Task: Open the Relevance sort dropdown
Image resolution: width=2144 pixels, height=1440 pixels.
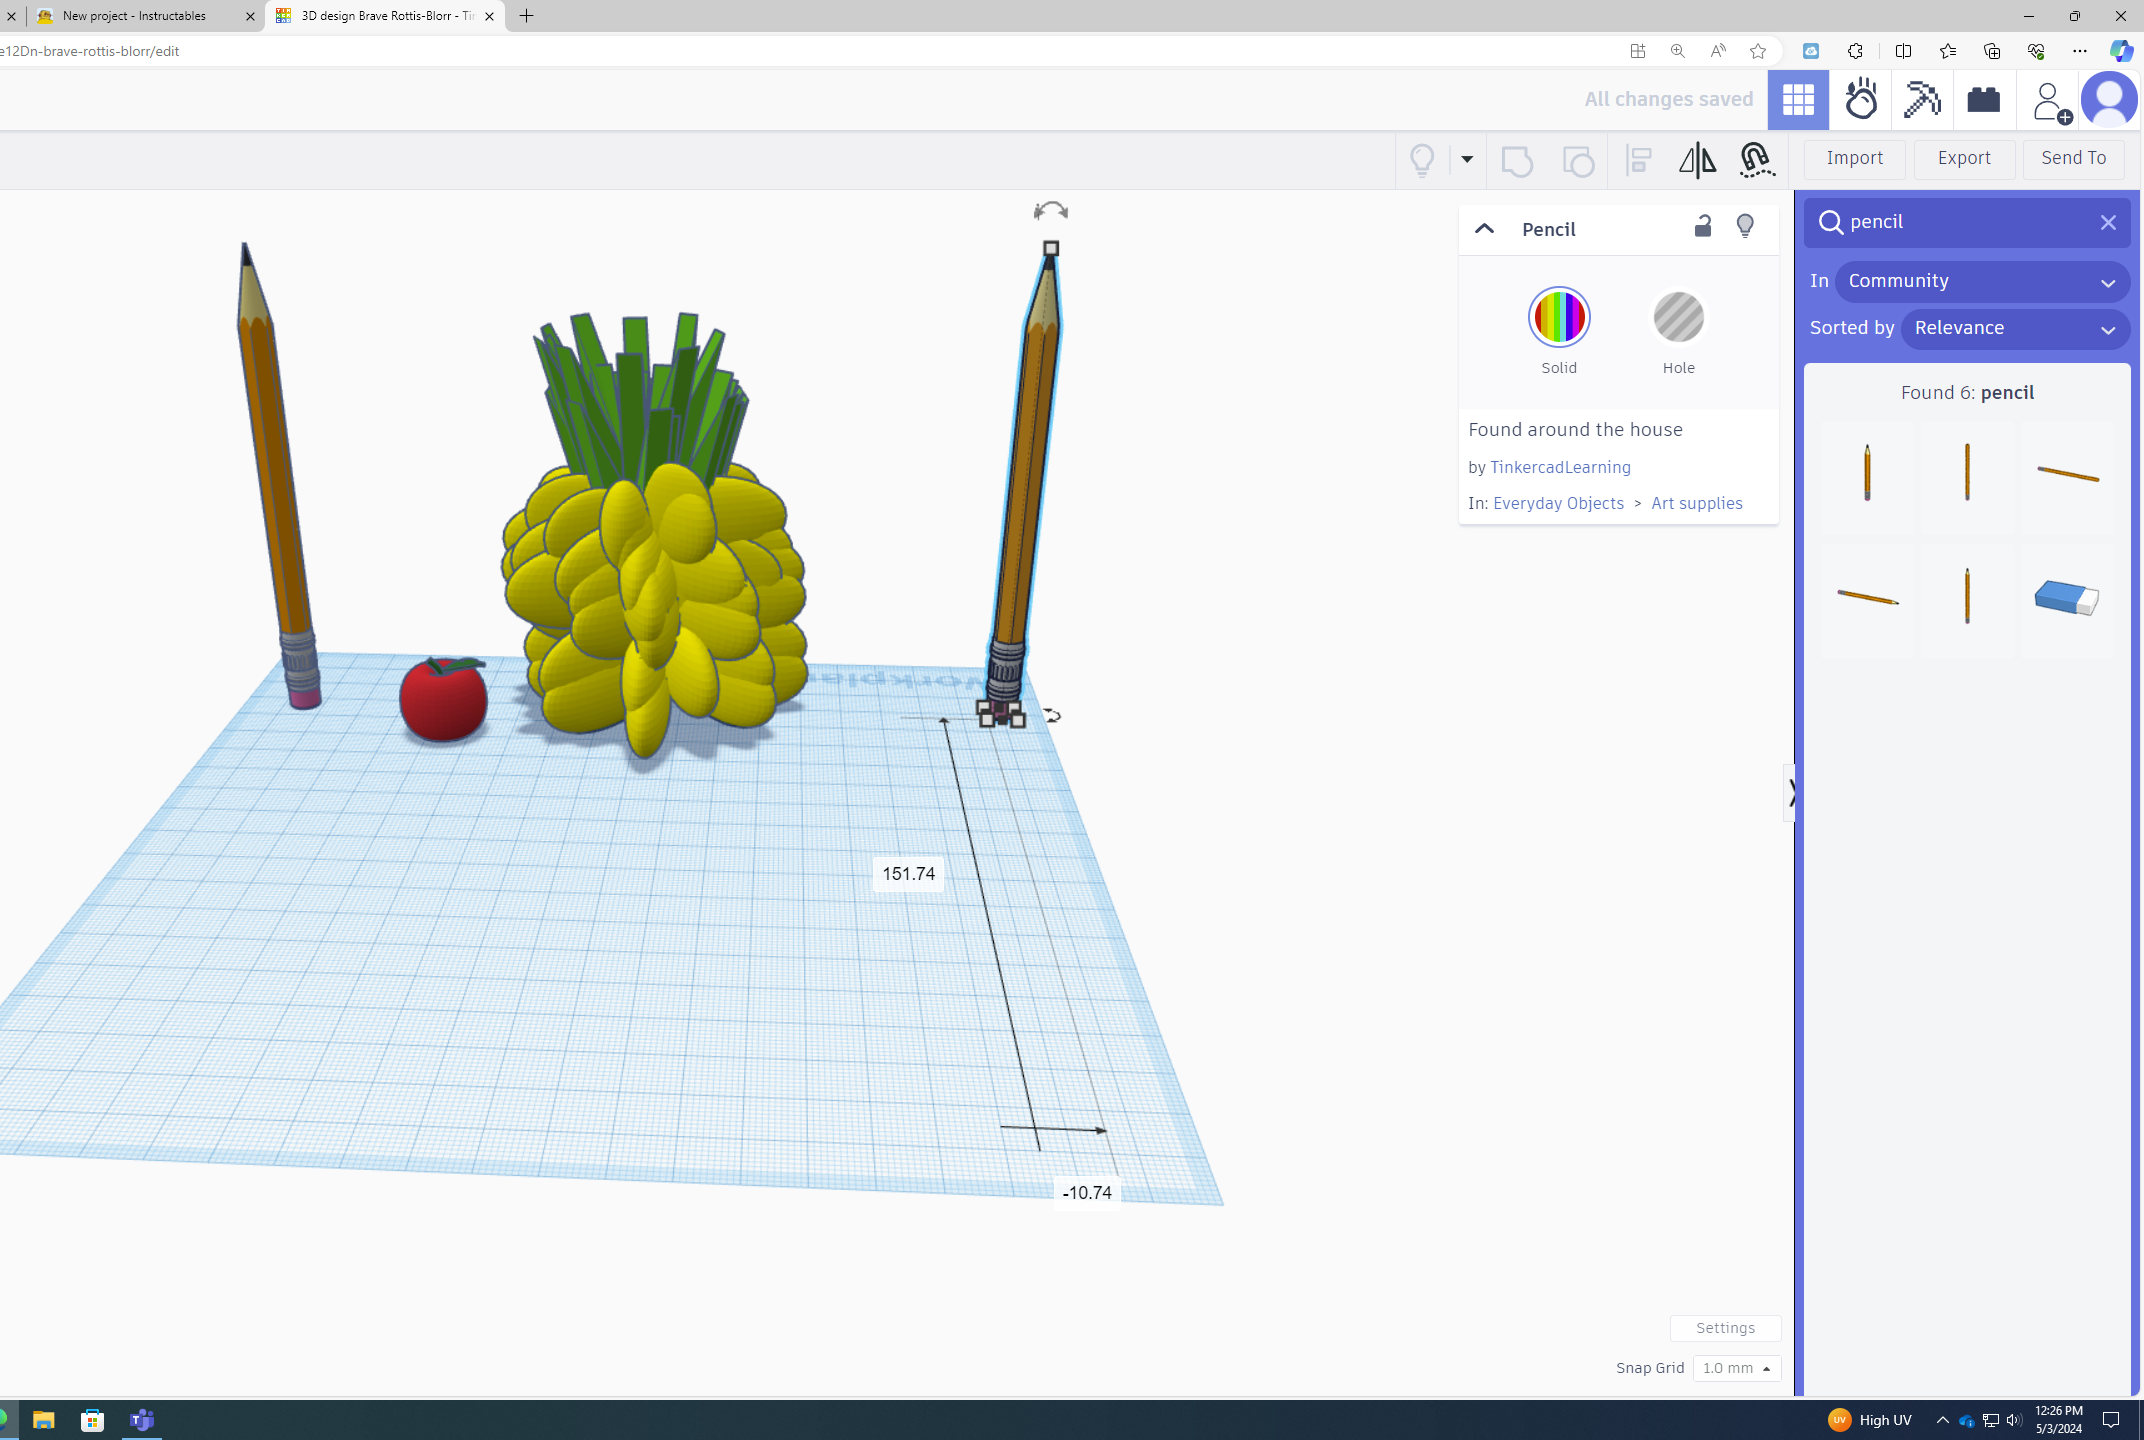Action: pos(2014,328)
